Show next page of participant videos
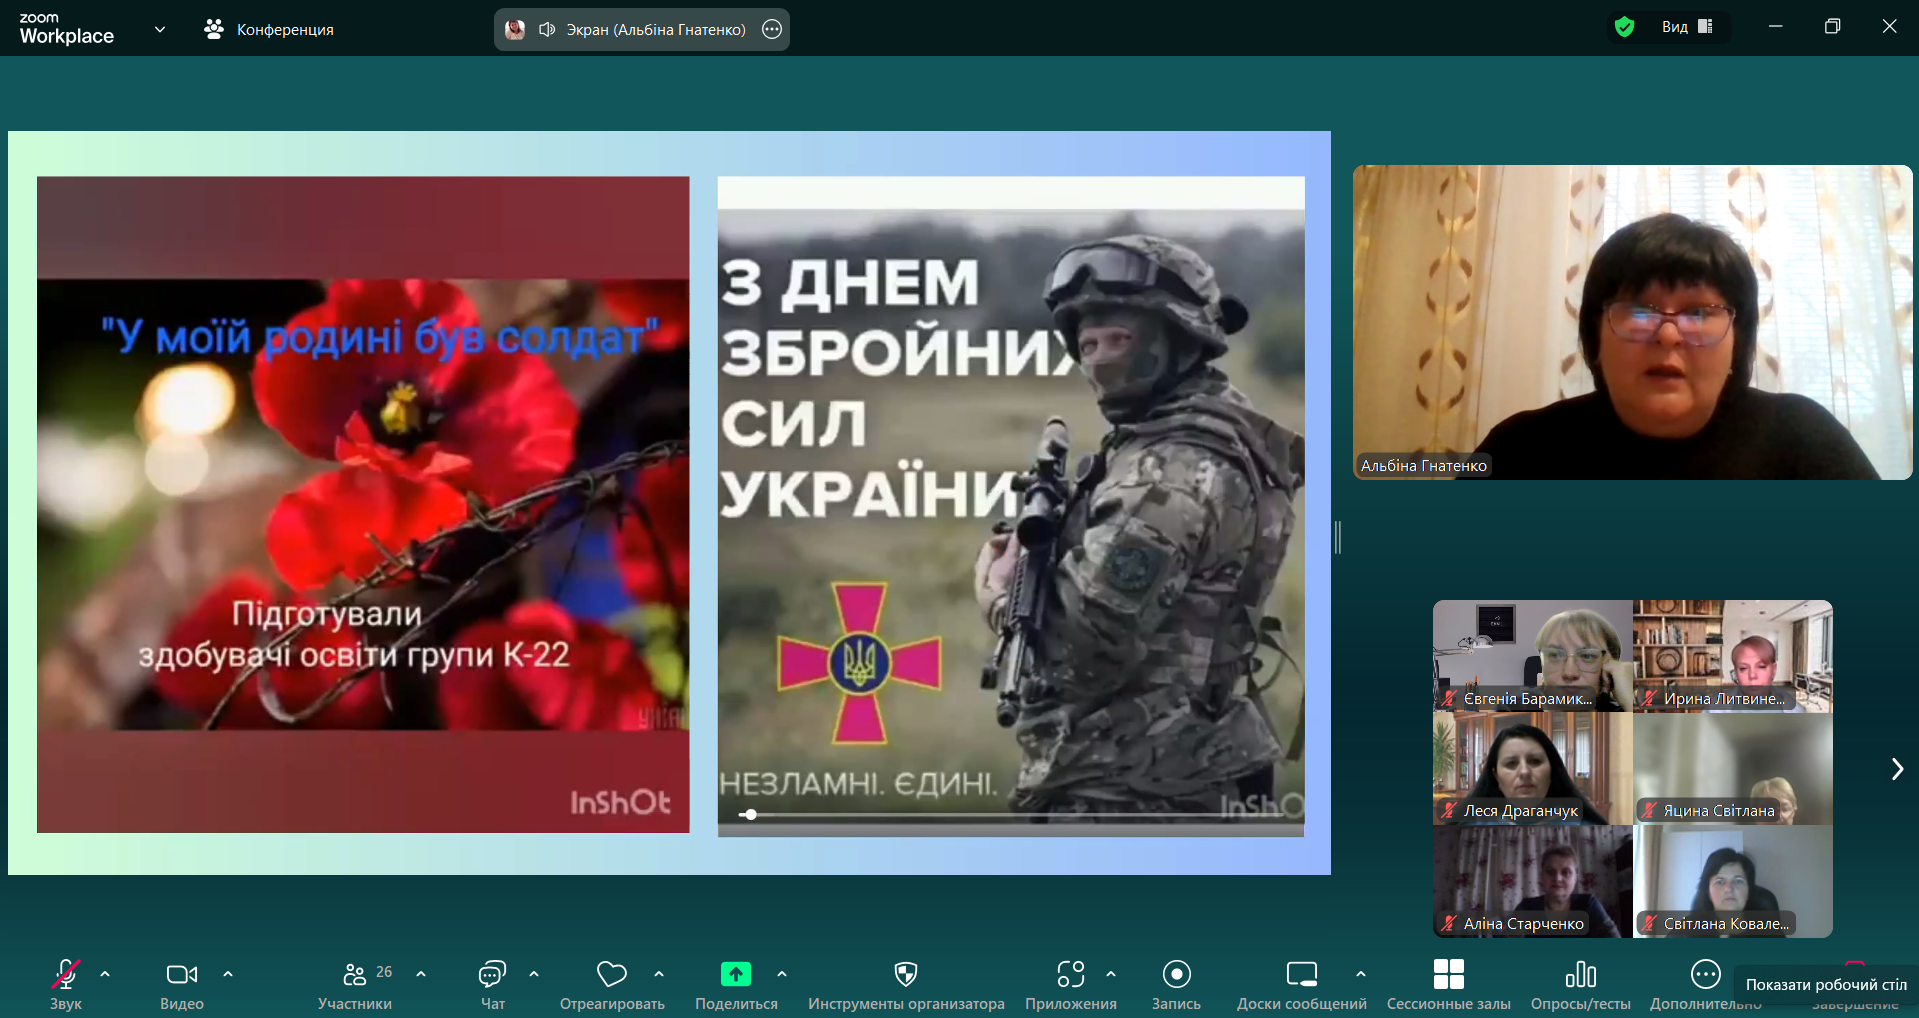The height and width of the screenshot is (1018, 1919). coord(1897,769)
